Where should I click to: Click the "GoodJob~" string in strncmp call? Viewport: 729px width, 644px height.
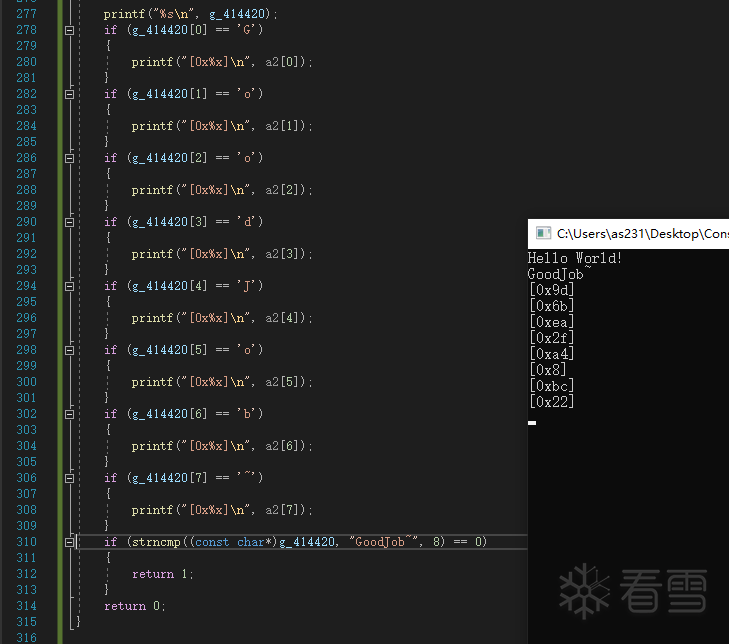click(x=384, y=542)
